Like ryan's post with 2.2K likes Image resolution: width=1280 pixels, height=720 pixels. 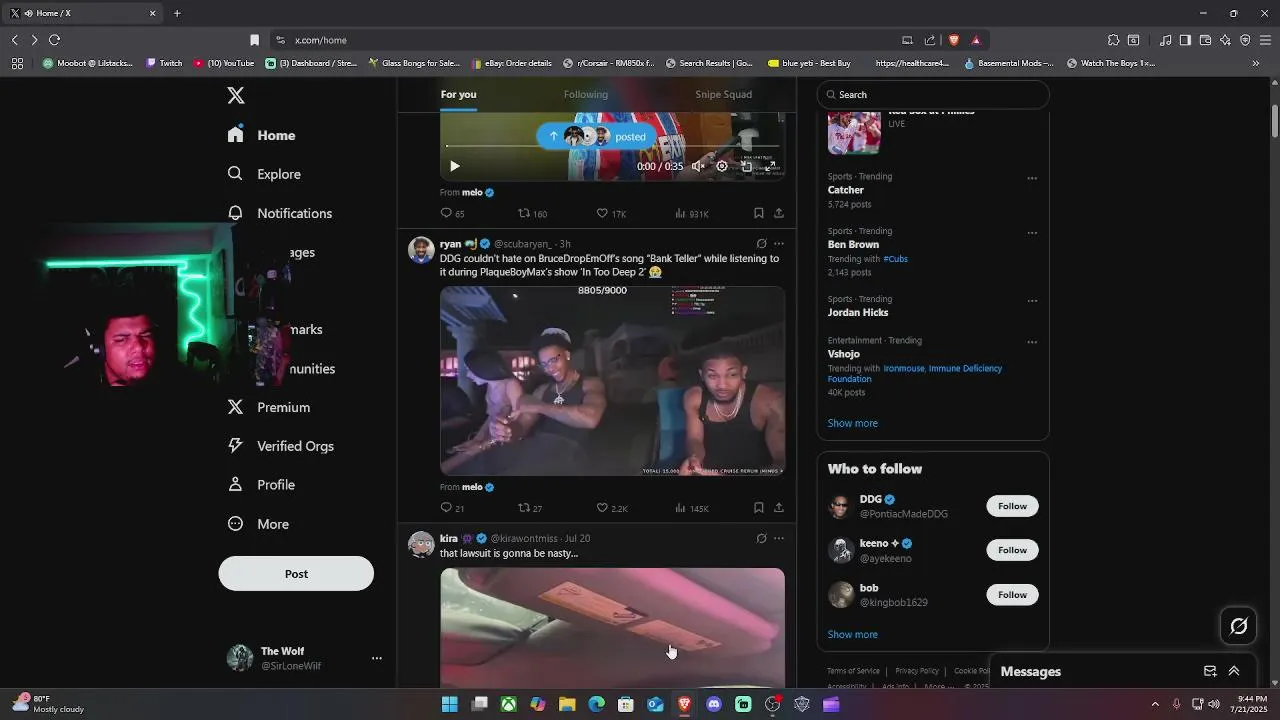coord(602,508)
